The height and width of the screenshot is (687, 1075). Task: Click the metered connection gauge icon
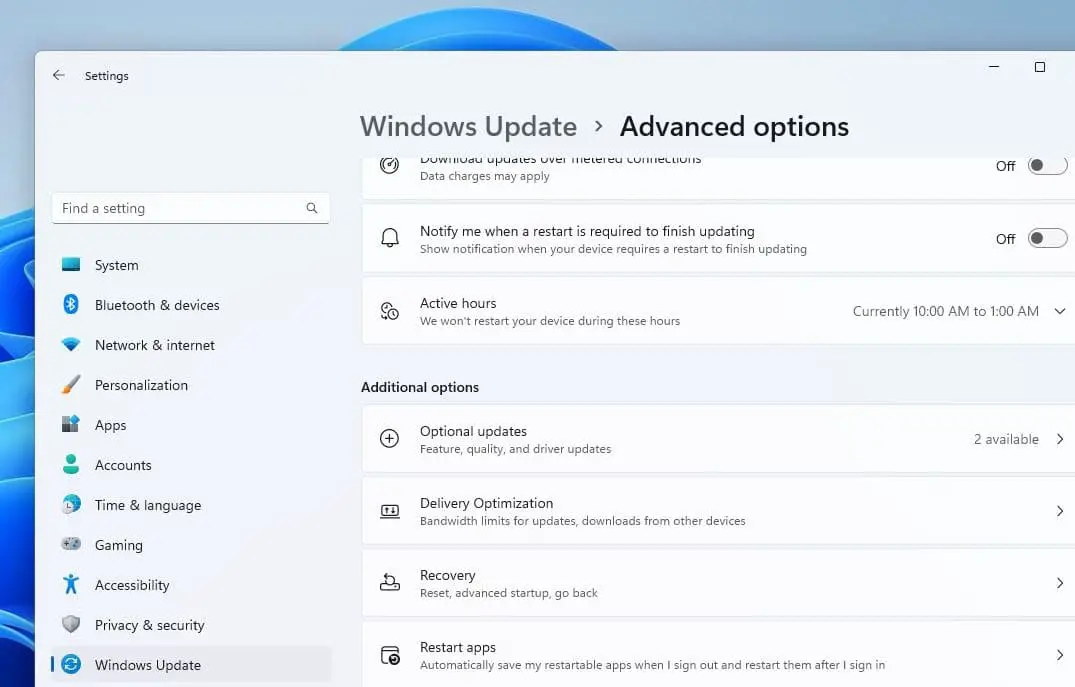(389, 166)
